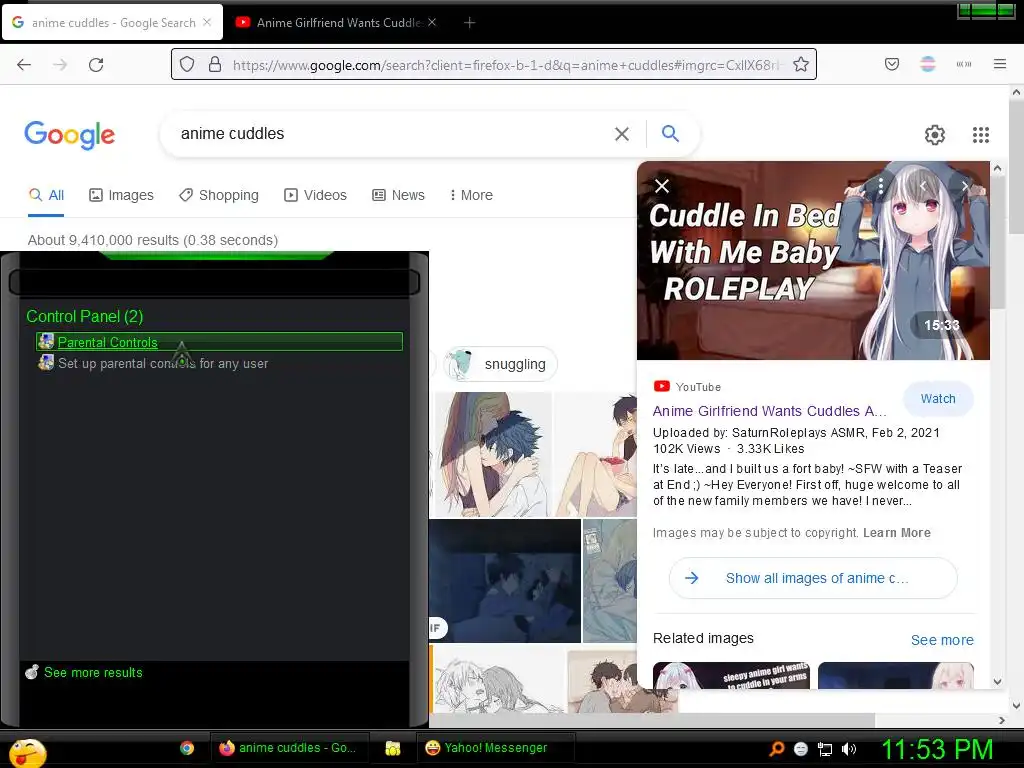Close the image preview panel with X
Viewport: 1024px width, 768px height.
pyautogui.click(x=662, y=186)
